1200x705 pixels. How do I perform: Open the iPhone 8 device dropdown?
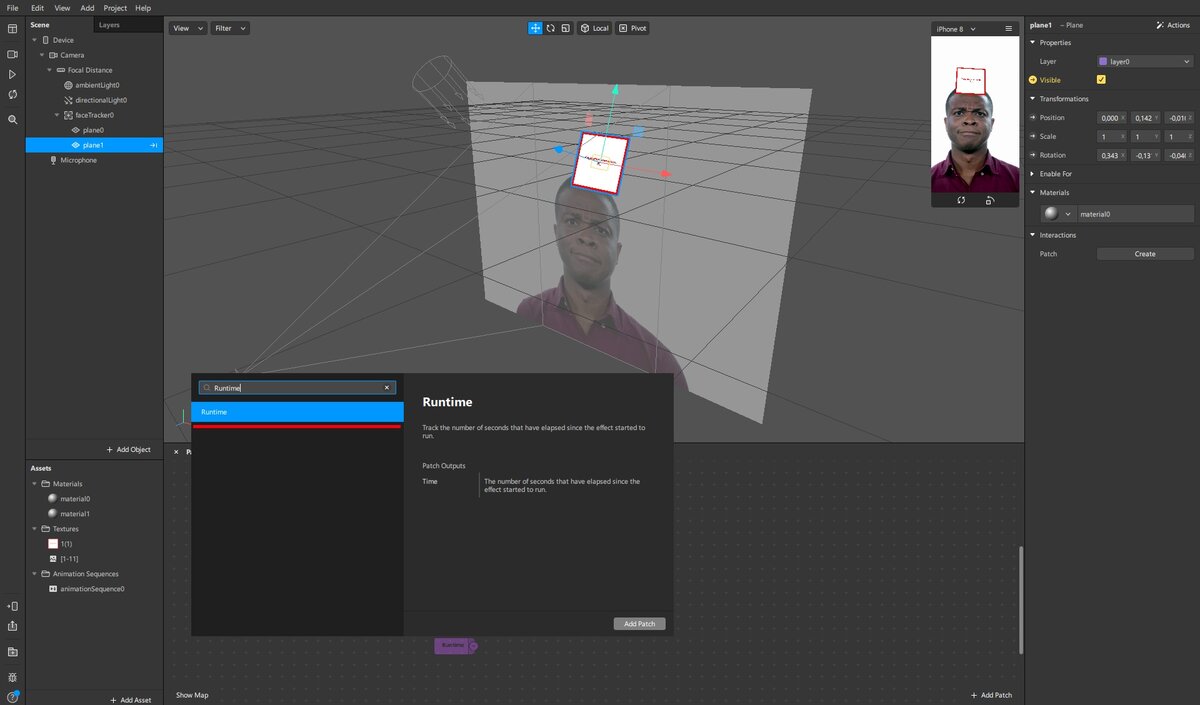point(955,29)
